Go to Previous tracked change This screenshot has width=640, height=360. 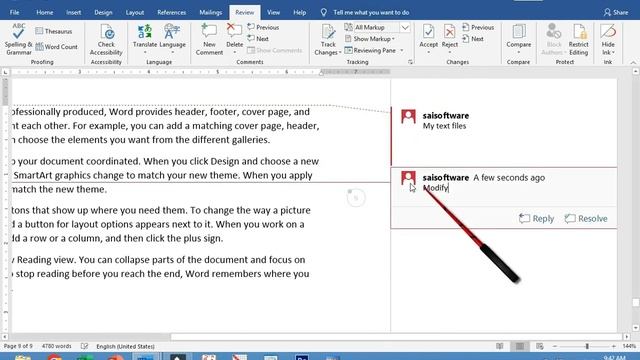478,27
